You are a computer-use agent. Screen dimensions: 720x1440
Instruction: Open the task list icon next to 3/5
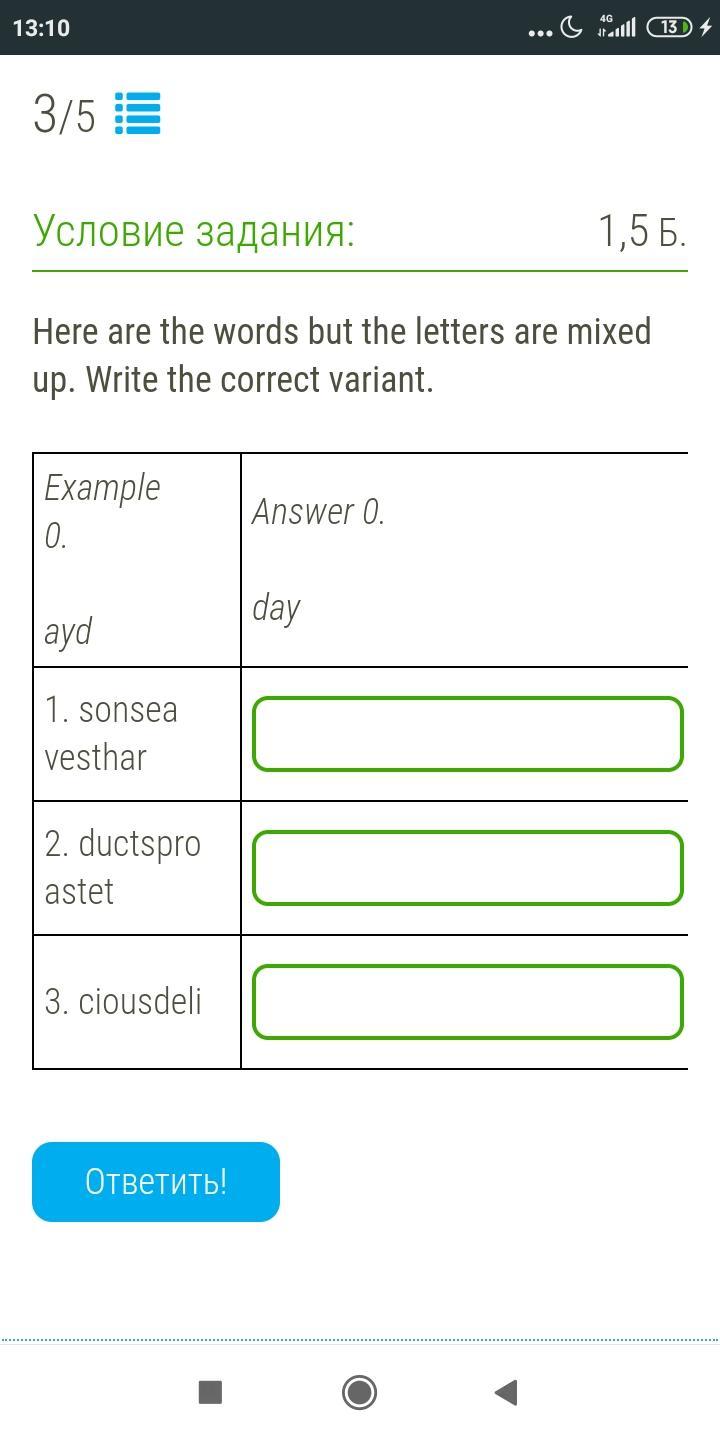(137, 114)
